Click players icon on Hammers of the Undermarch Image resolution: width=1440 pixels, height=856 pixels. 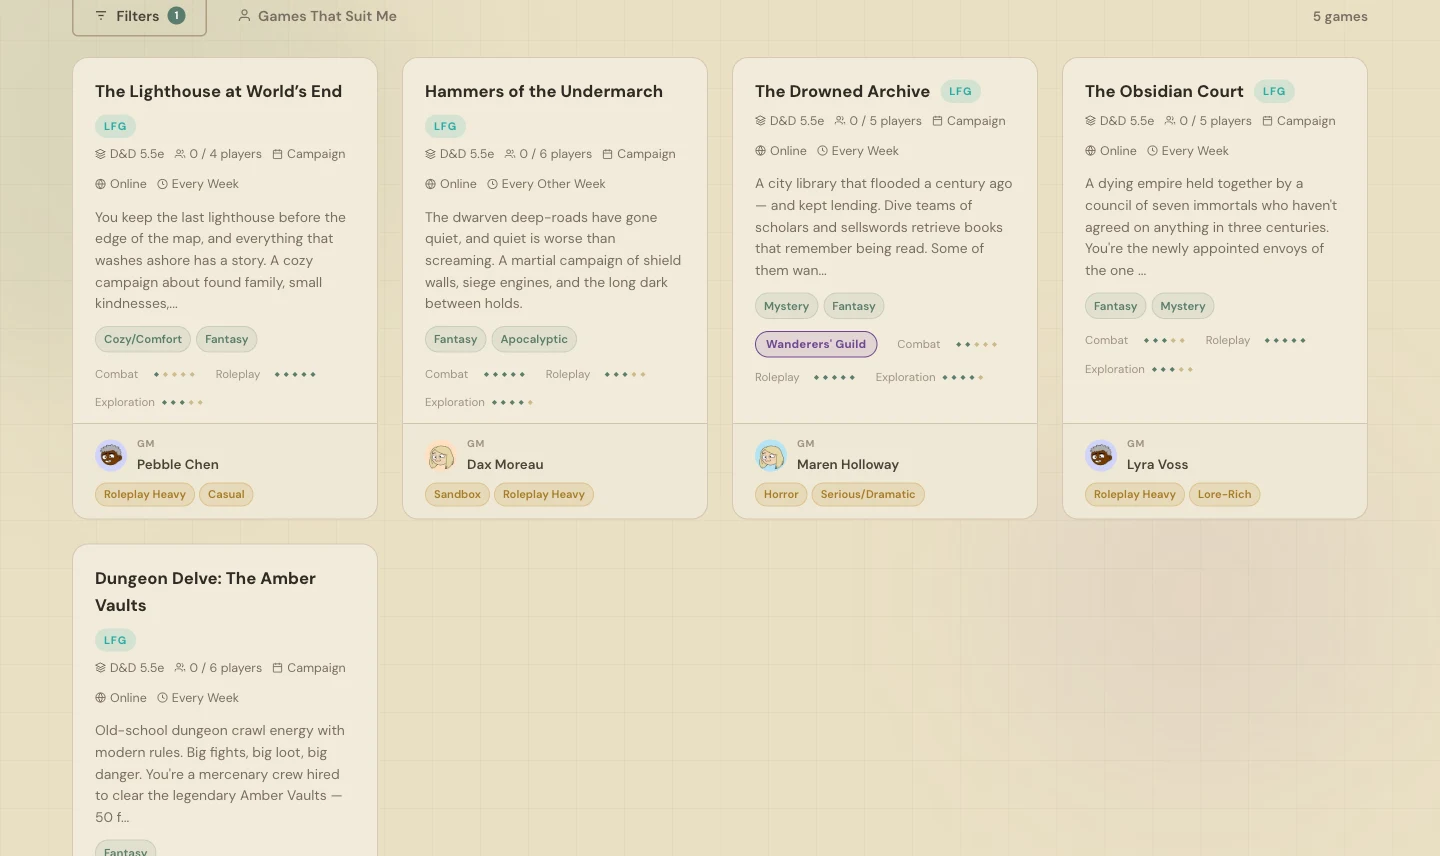pyautogui.click(x=510, y=154)
